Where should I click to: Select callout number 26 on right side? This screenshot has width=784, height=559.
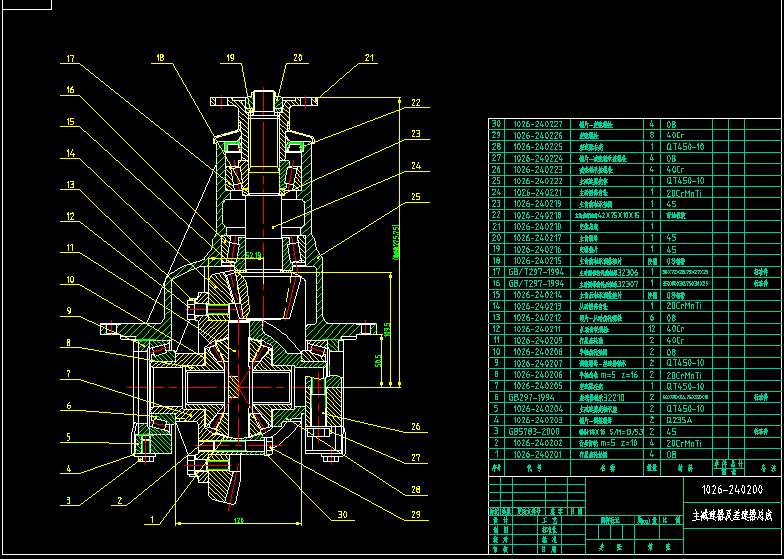415,428
